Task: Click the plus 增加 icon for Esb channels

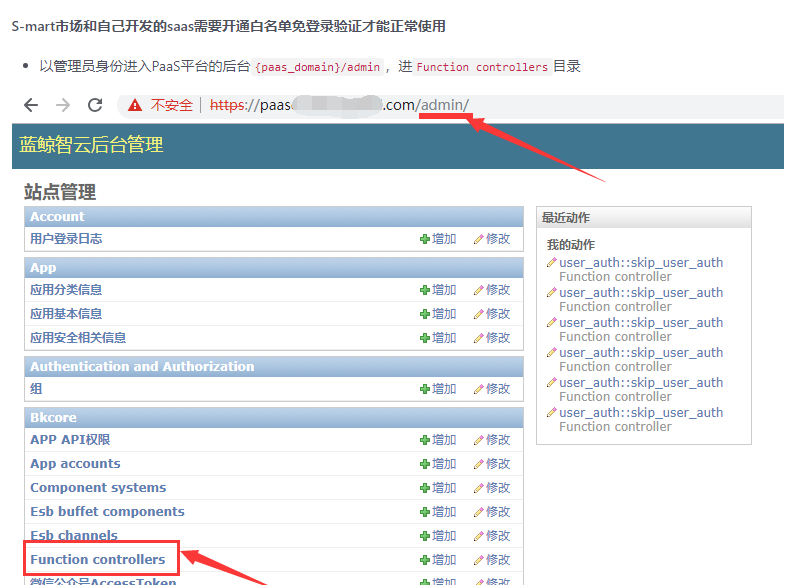Action: click(425, 536)
